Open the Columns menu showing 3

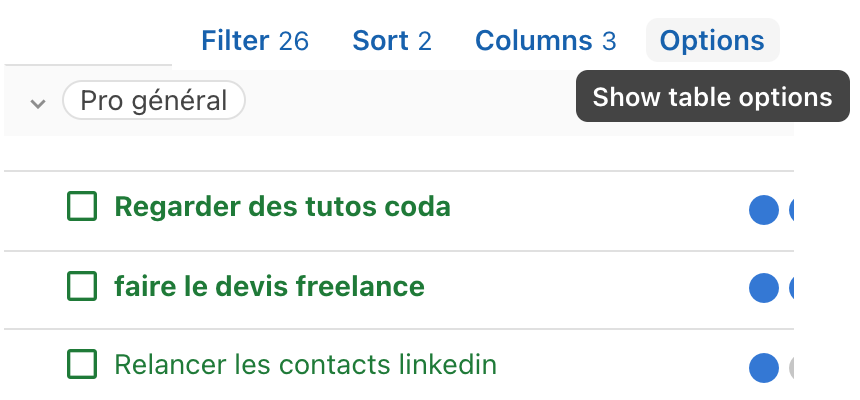(545, 41)
